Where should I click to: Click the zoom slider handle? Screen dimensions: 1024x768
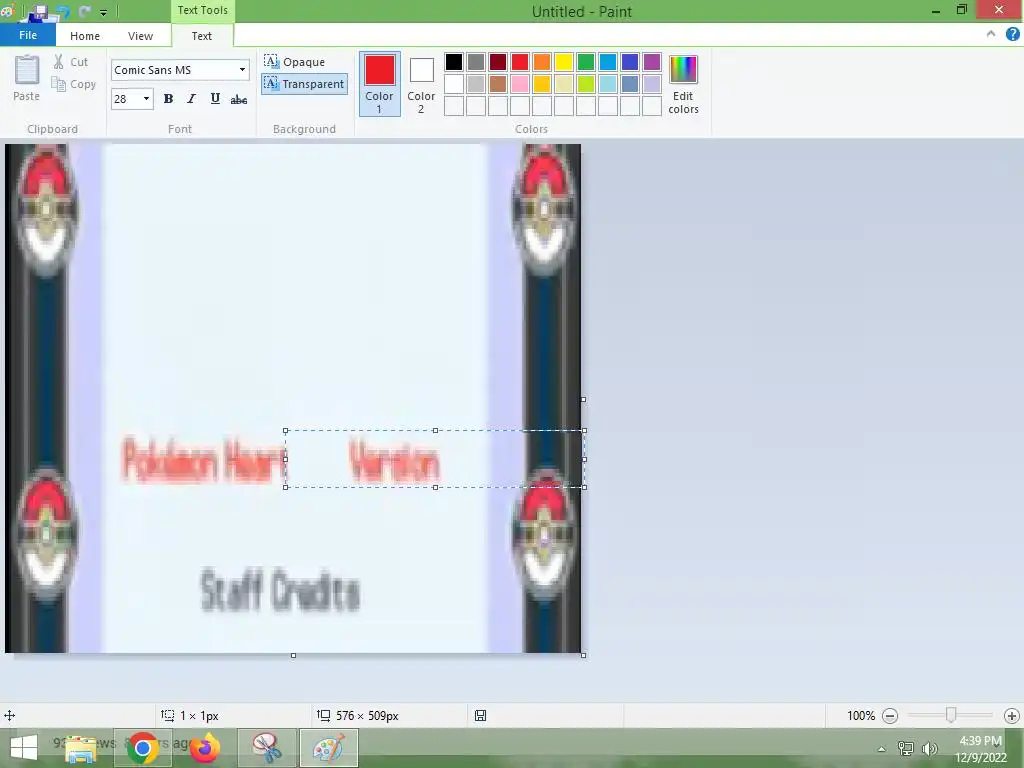[951, 716]
